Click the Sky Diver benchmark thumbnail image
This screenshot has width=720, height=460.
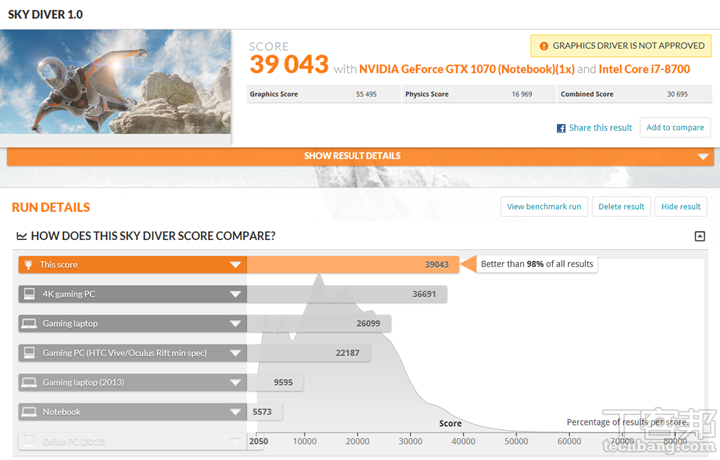[116, 87]
